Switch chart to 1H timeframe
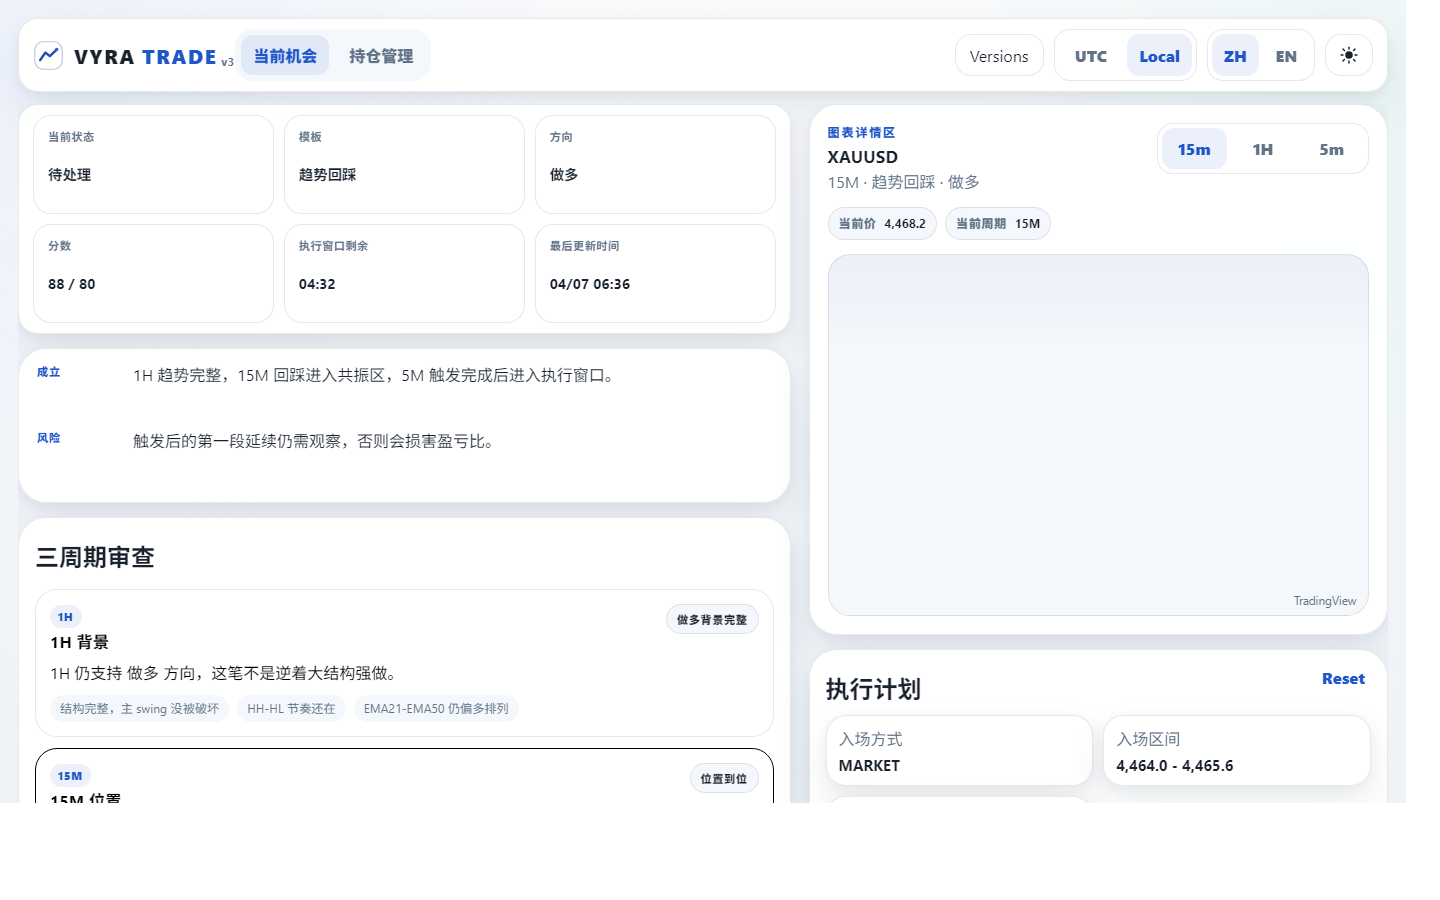 click(1262, 148)
